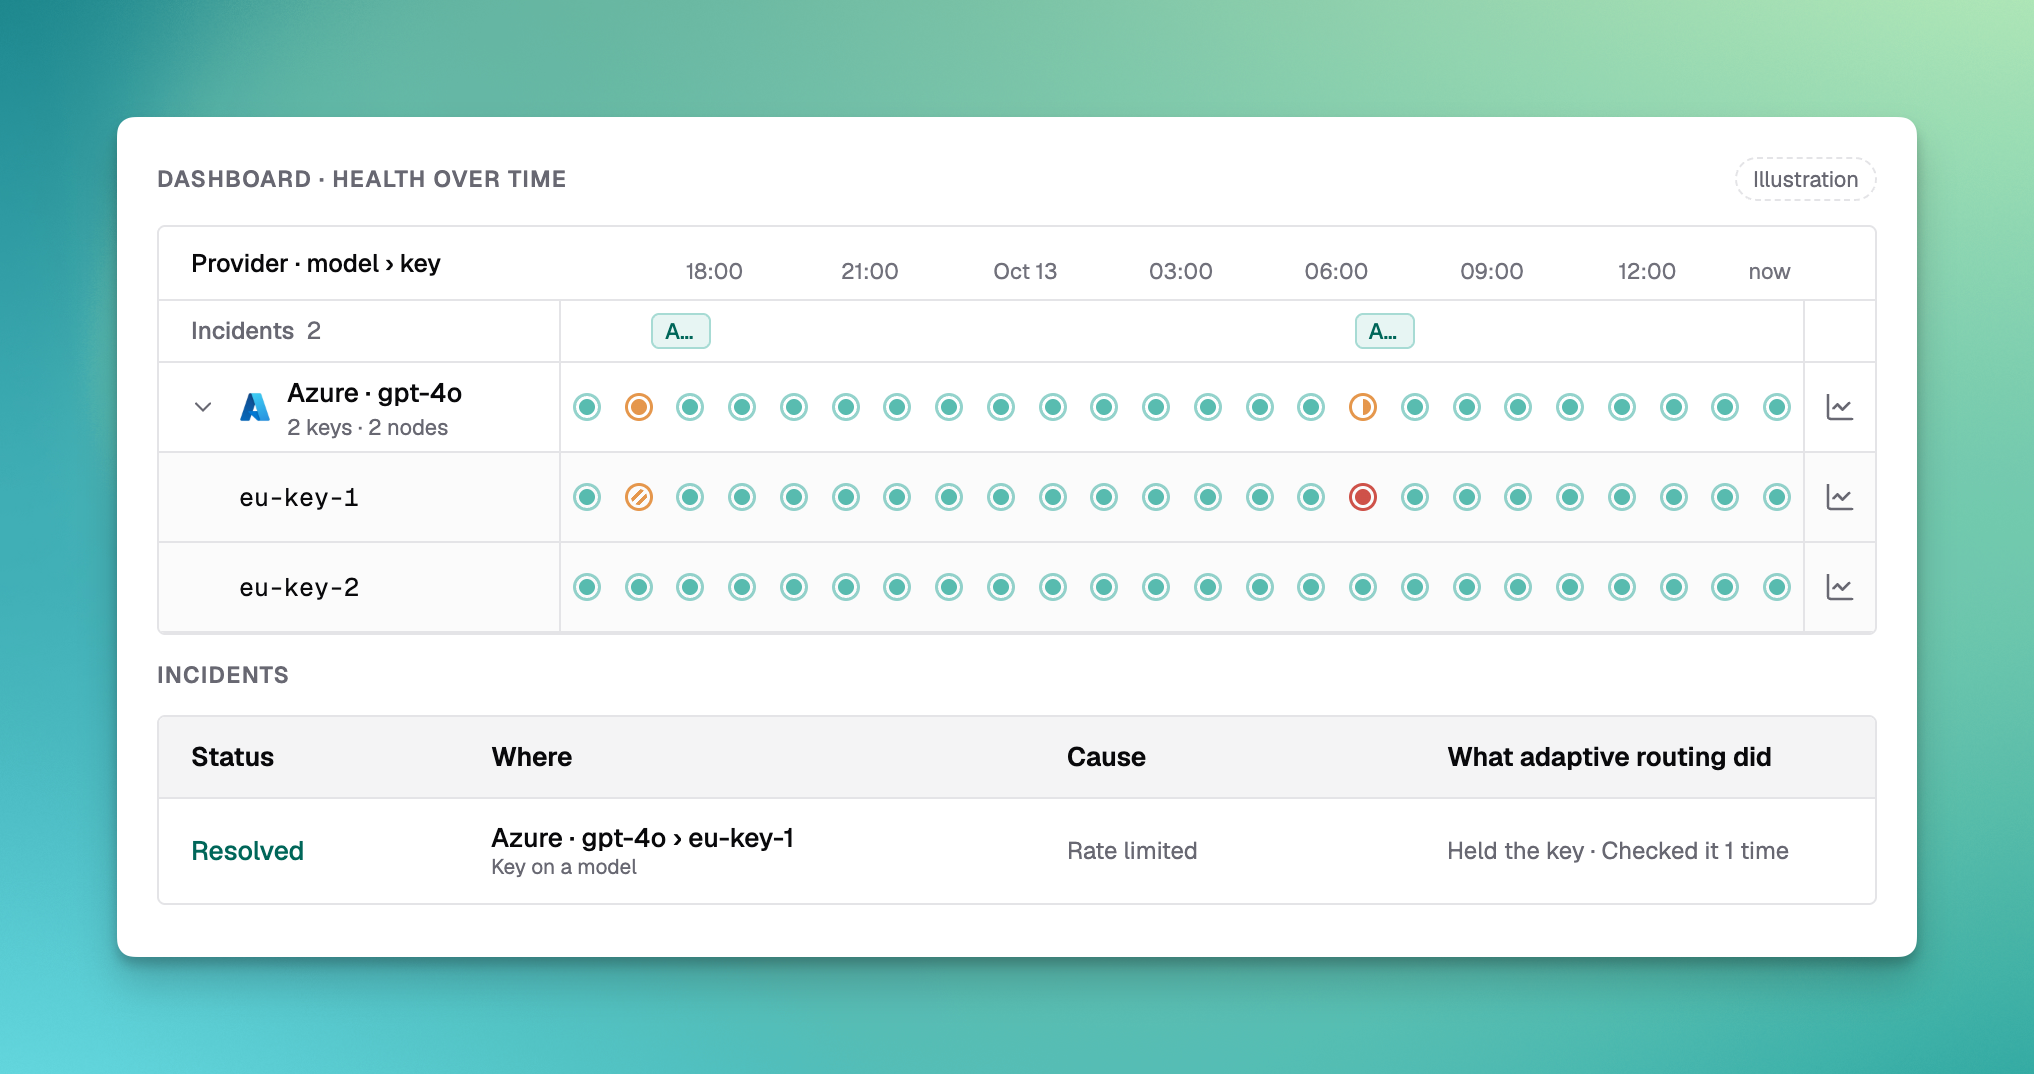Screen dimensions: 2034x1074
Task: Click red status dot in eu-key-1 row
Action: 1363,497
